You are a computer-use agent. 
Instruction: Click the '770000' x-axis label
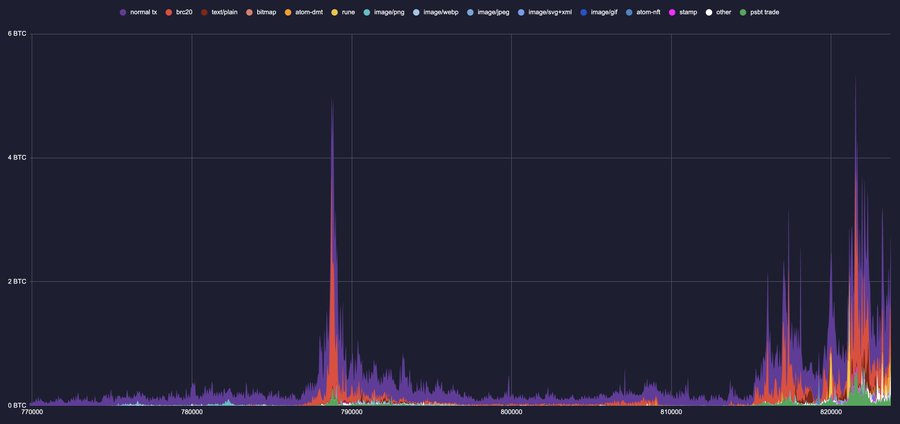(32, 412)
